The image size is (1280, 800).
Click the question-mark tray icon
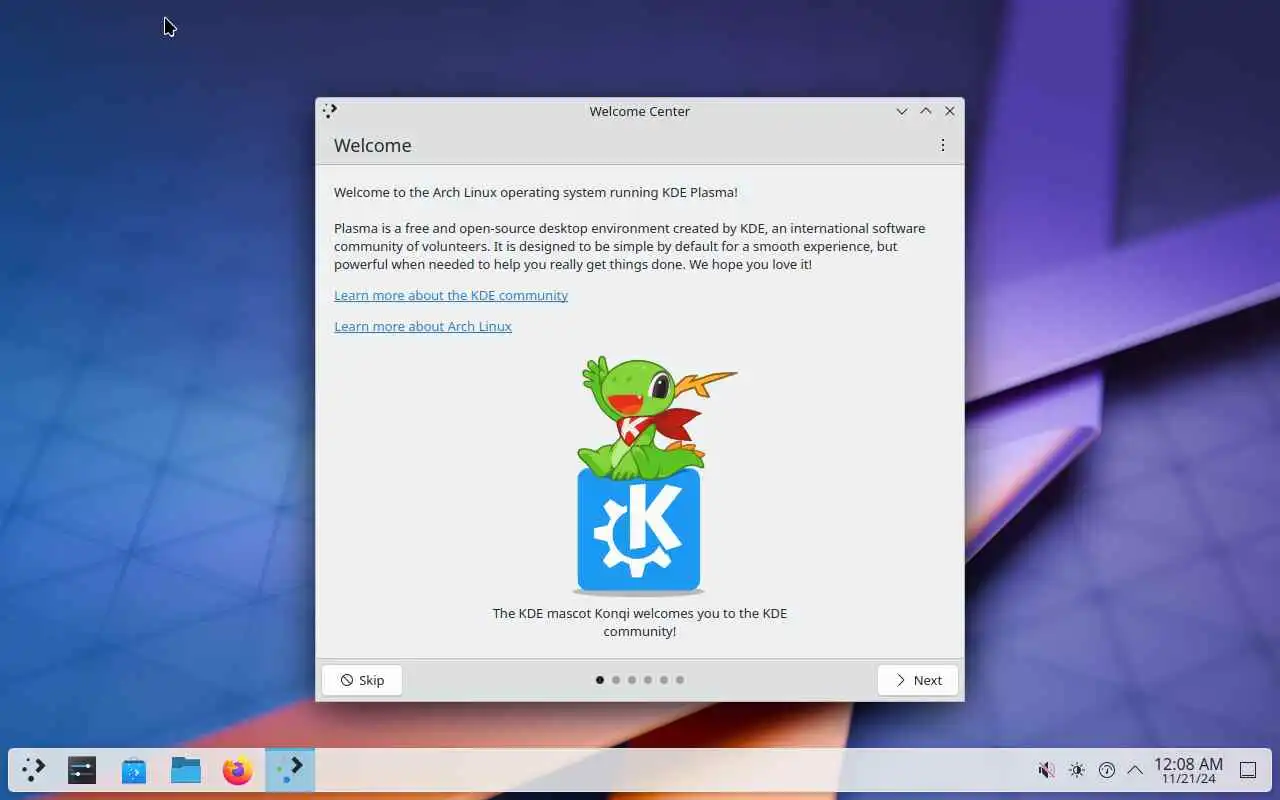pos(1107,770)
